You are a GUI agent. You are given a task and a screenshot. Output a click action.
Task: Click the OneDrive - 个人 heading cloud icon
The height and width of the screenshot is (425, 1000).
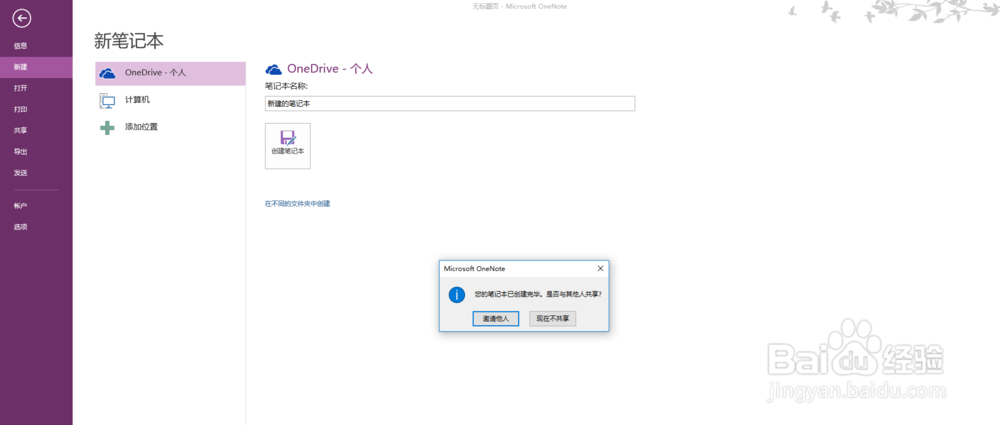(x=274, y=70)
